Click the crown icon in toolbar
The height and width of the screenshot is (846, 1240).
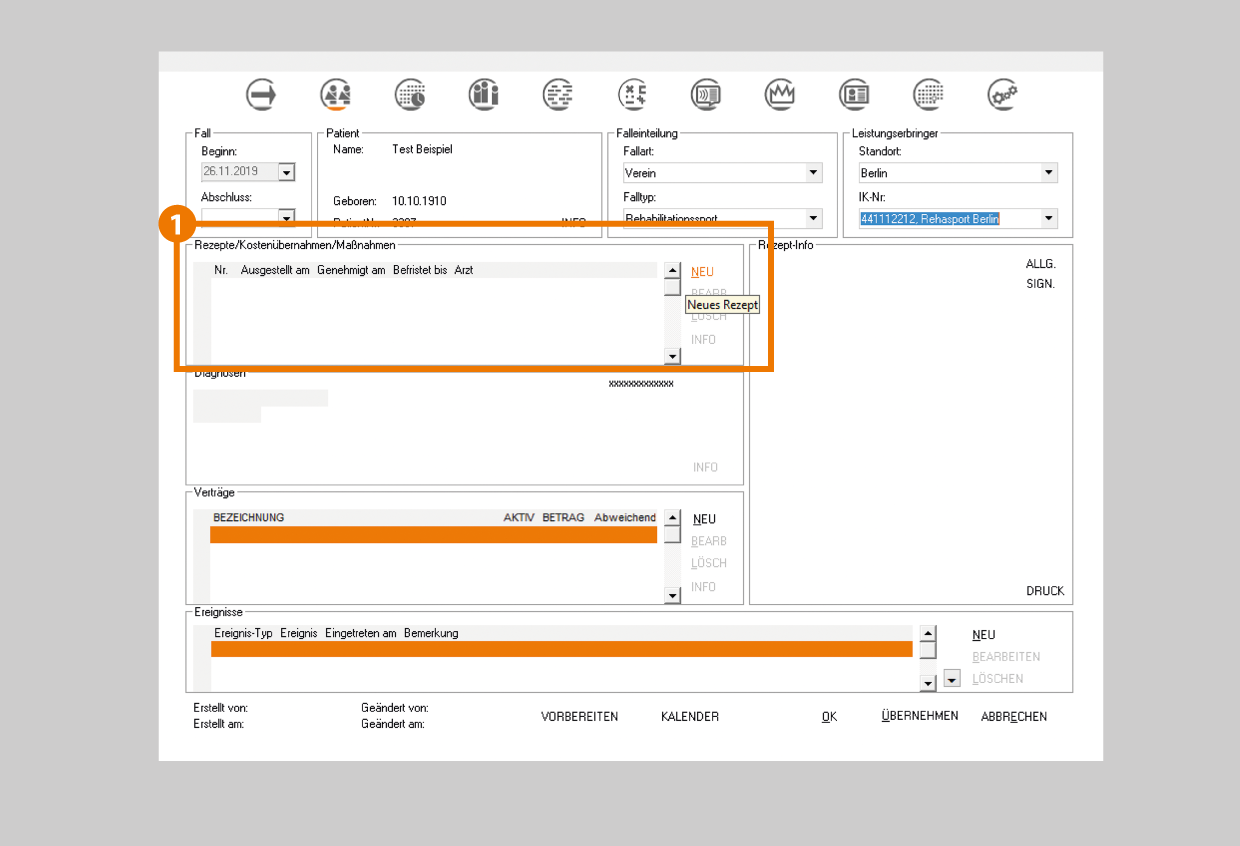click(x=779, y=94)
